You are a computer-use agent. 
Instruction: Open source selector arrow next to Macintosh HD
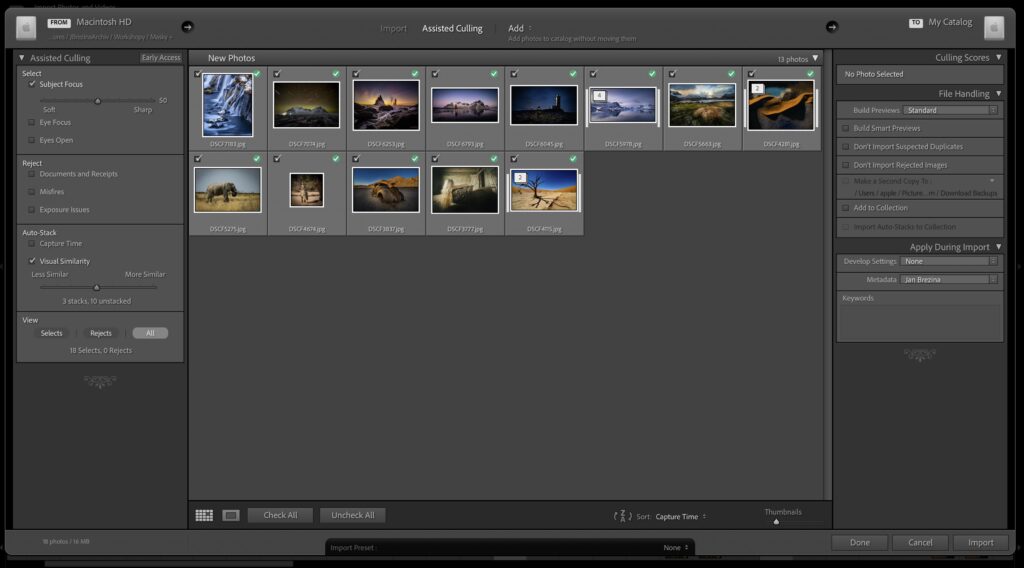tap(187, 27)
